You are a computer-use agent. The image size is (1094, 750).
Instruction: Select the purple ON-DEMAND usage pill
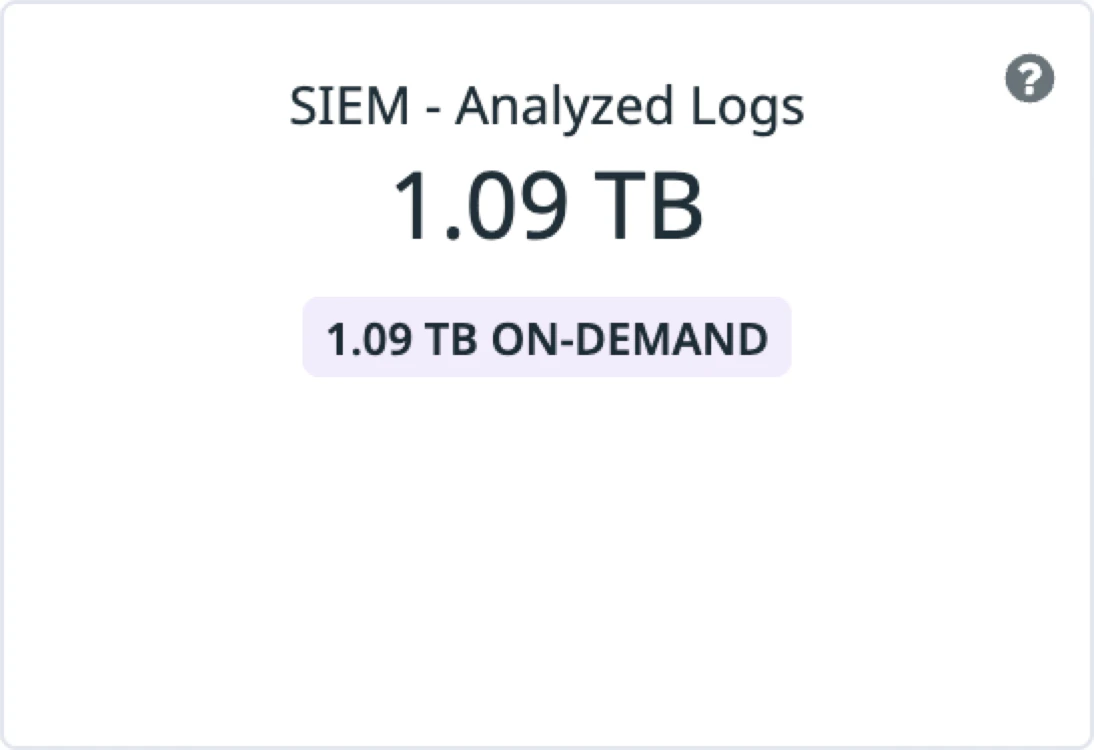click(x=546, y=338)
